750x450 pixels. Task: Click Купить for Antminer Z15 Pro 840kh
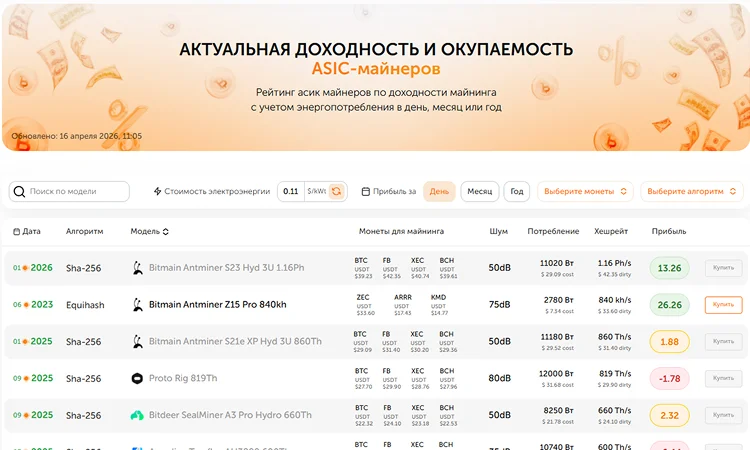723,305
